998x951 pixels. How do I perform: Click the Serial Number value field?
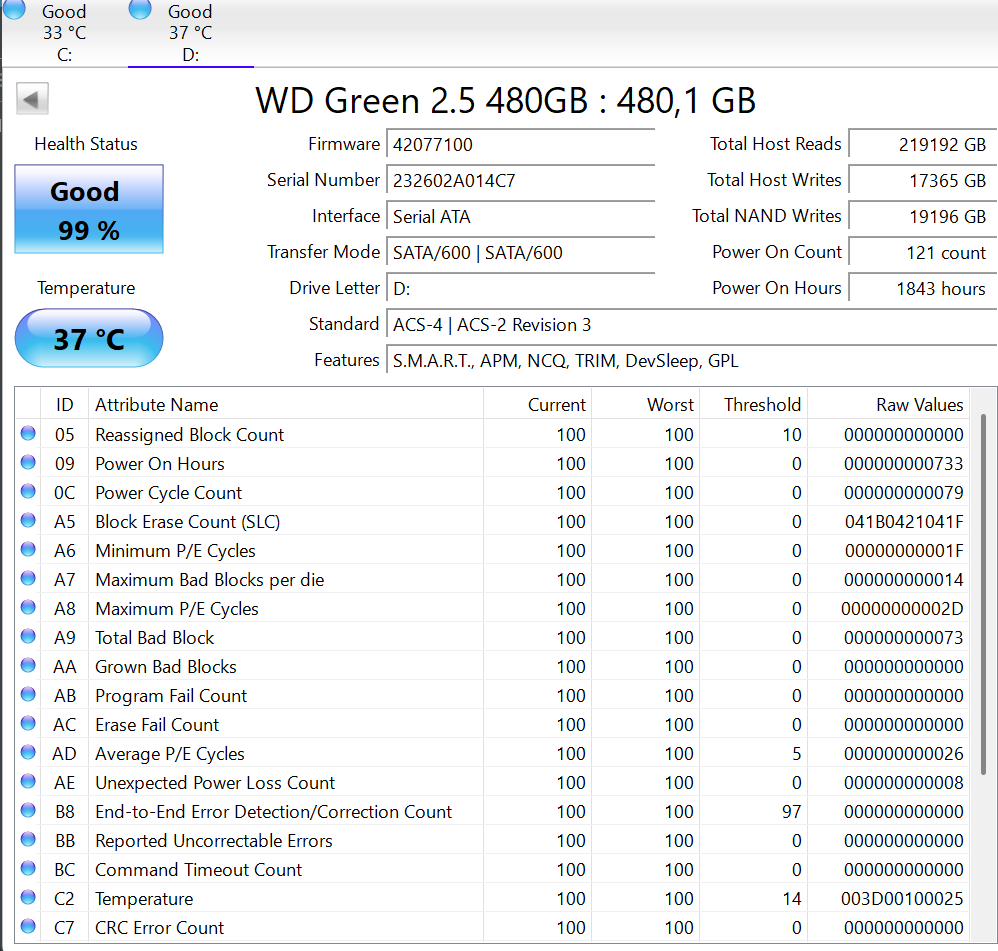[519, 181]
